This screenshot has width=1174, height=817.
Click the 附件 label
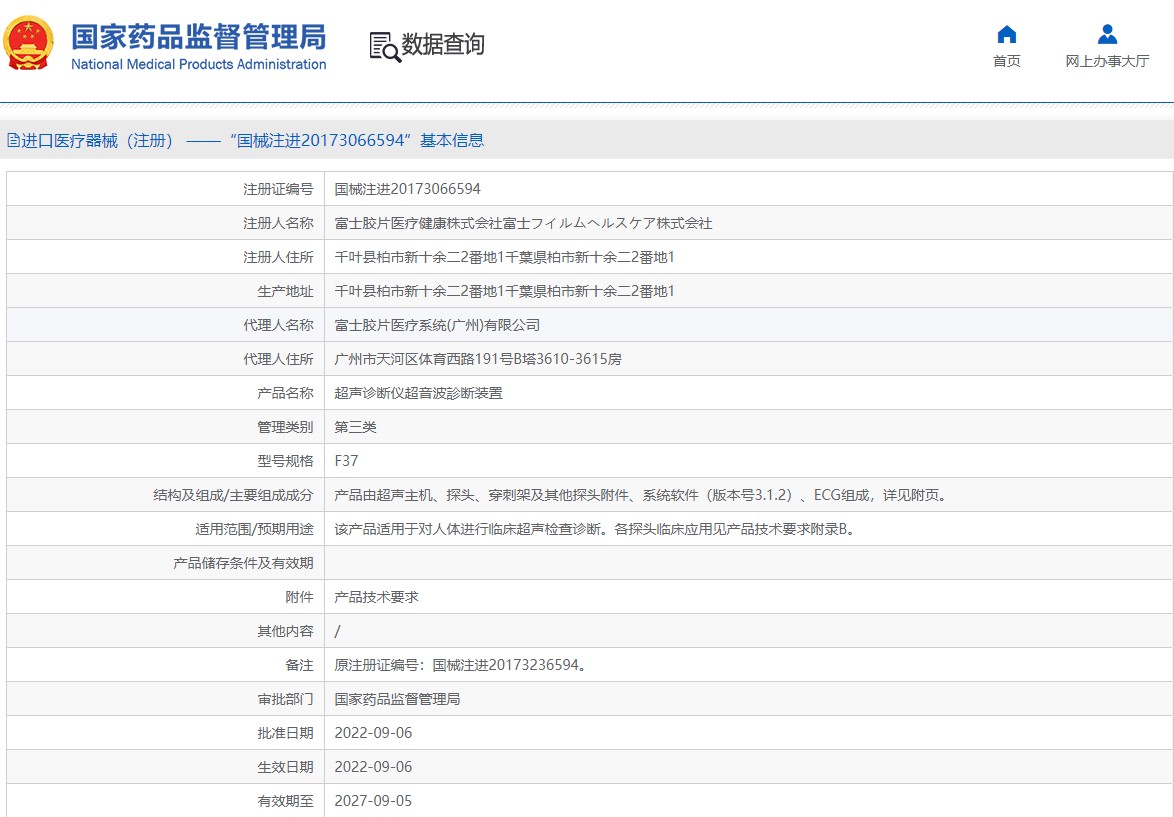pos(299,598)
